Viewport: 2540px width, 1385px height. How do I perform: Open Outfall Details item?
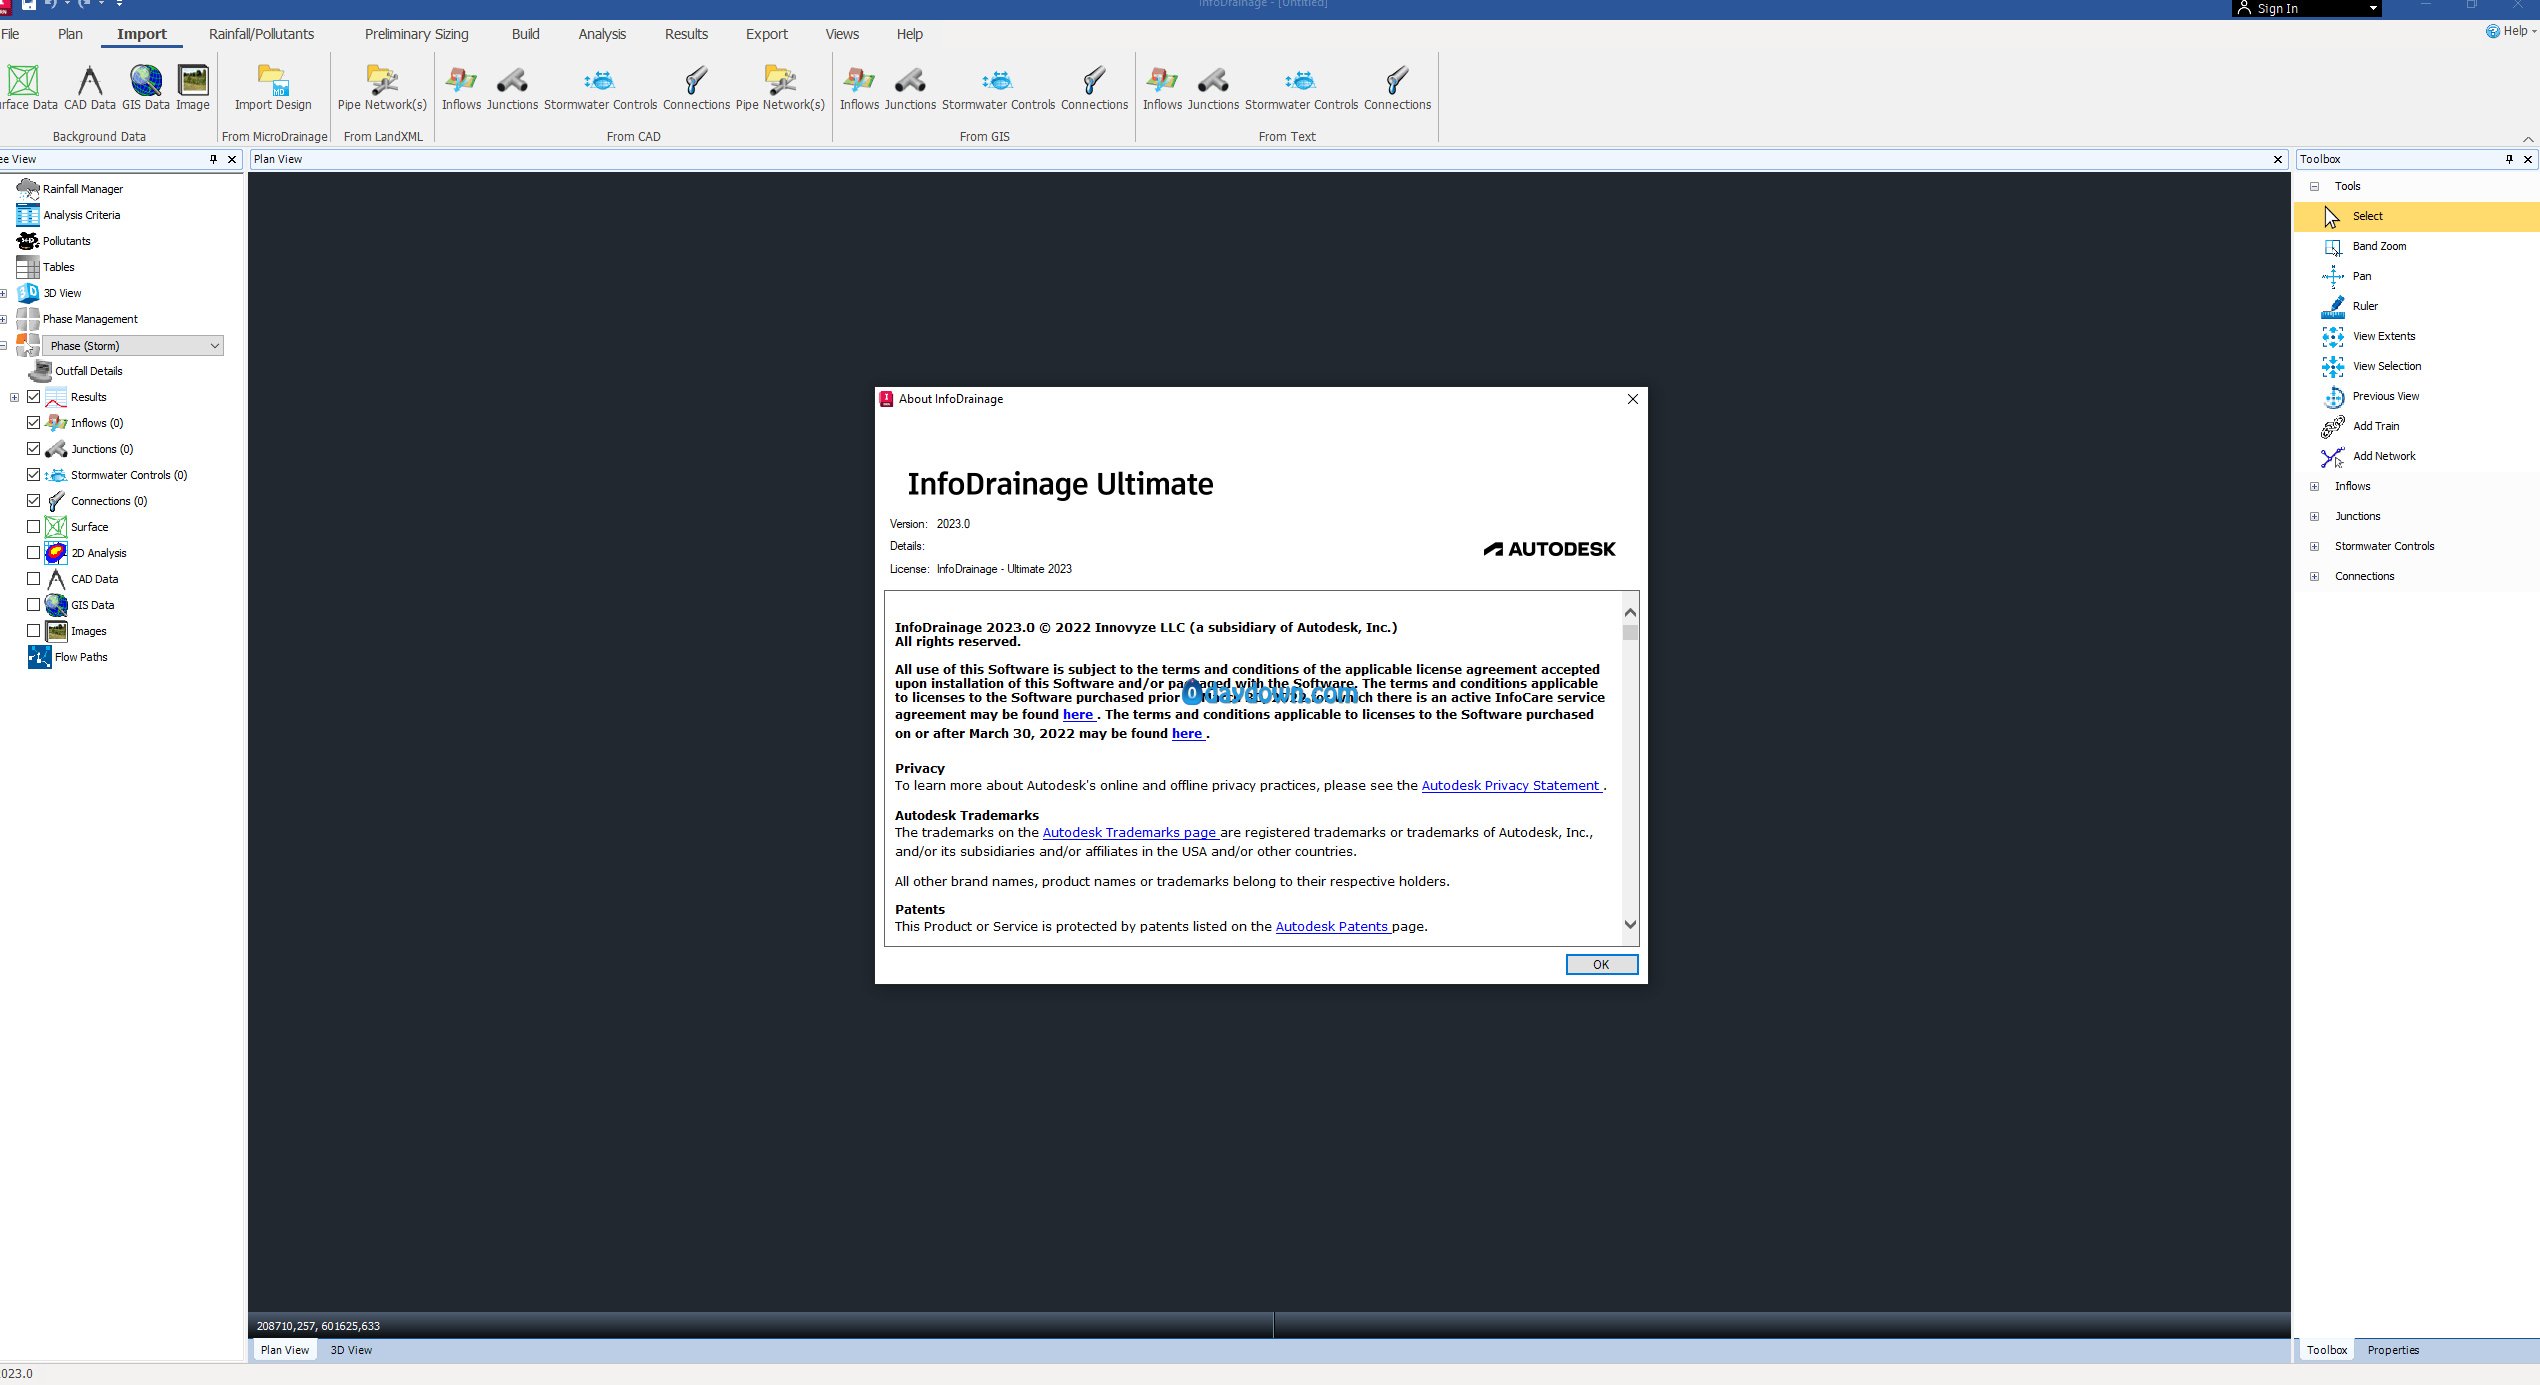(x=76, y=371)
